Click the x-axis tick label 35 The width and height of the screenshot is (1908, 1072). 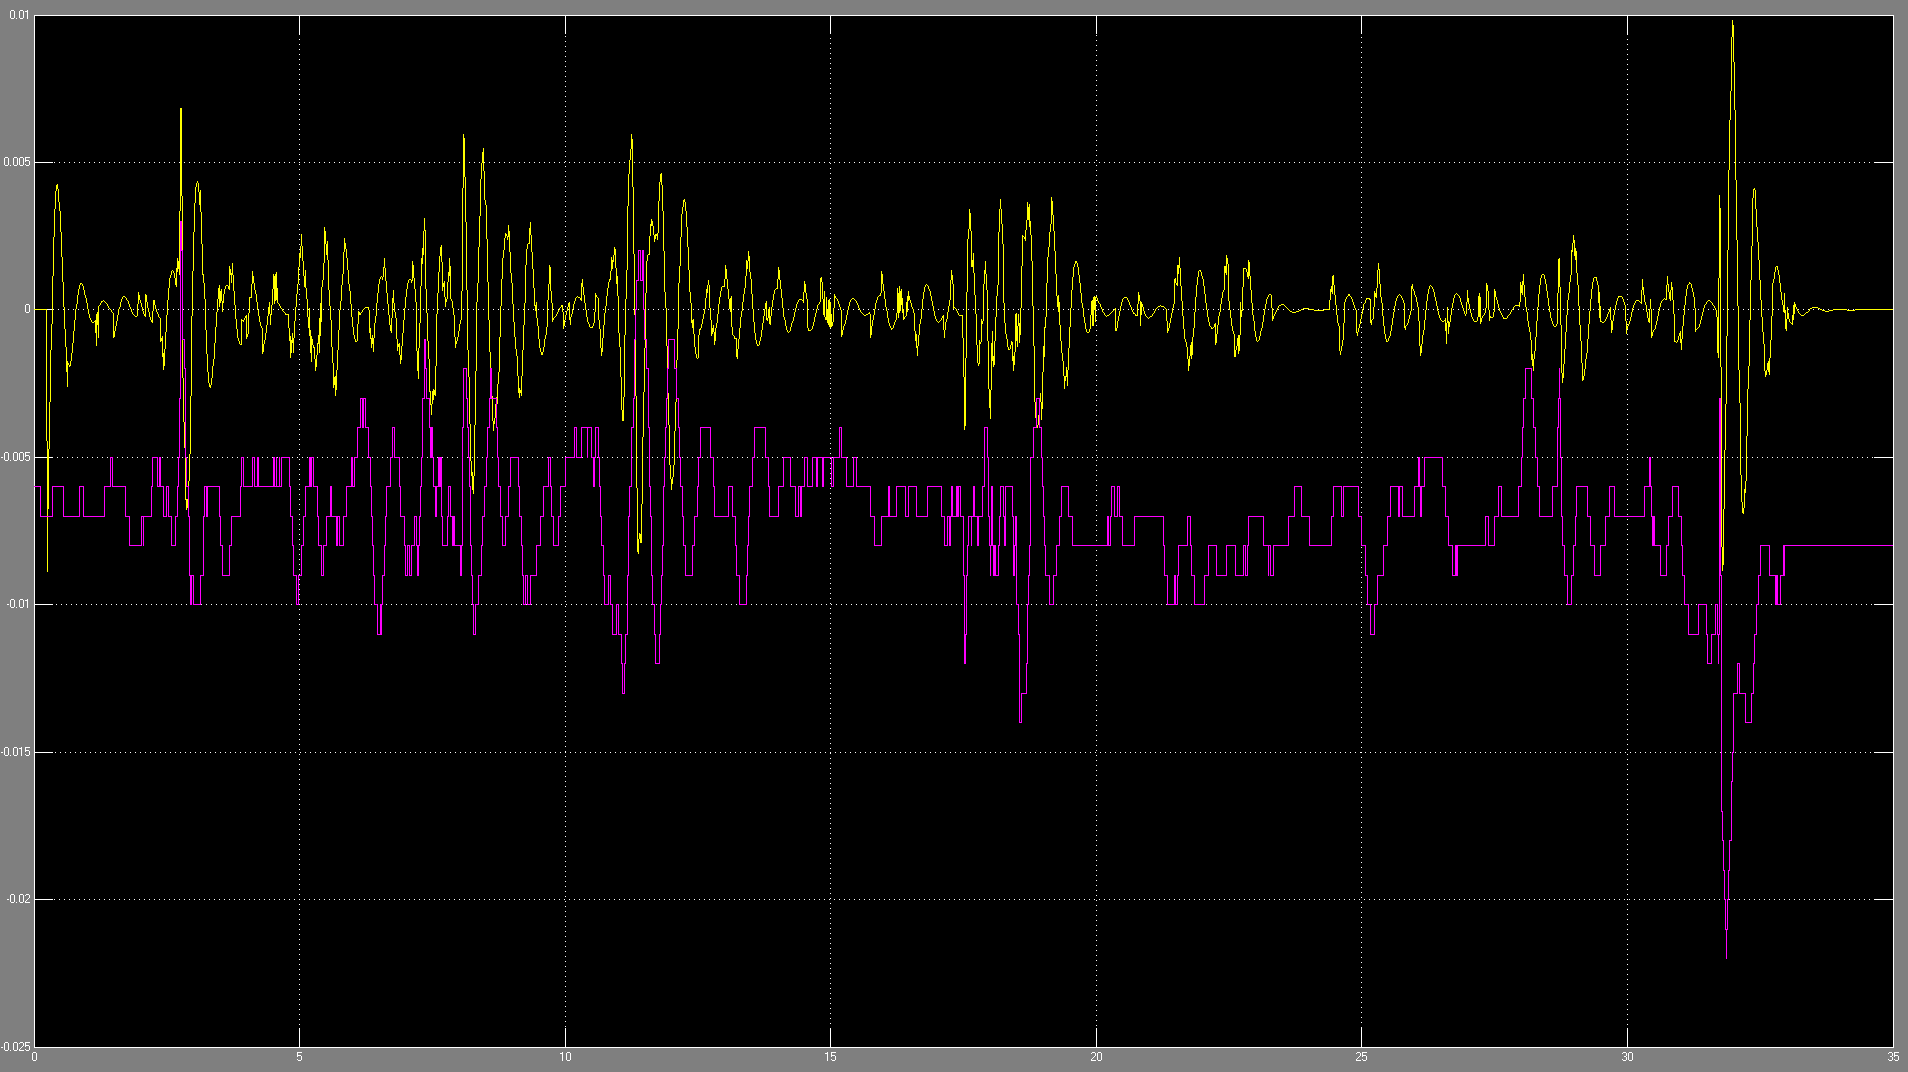click(x=1892, y=1057)
